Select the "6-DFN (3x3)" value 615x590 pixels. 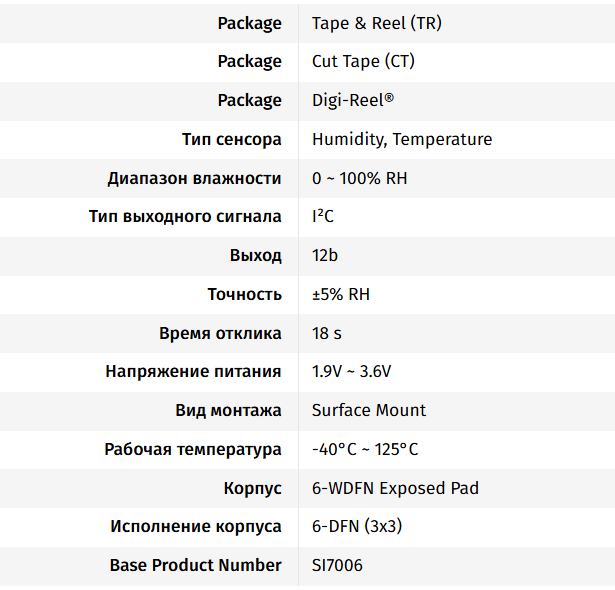[357, 527]
